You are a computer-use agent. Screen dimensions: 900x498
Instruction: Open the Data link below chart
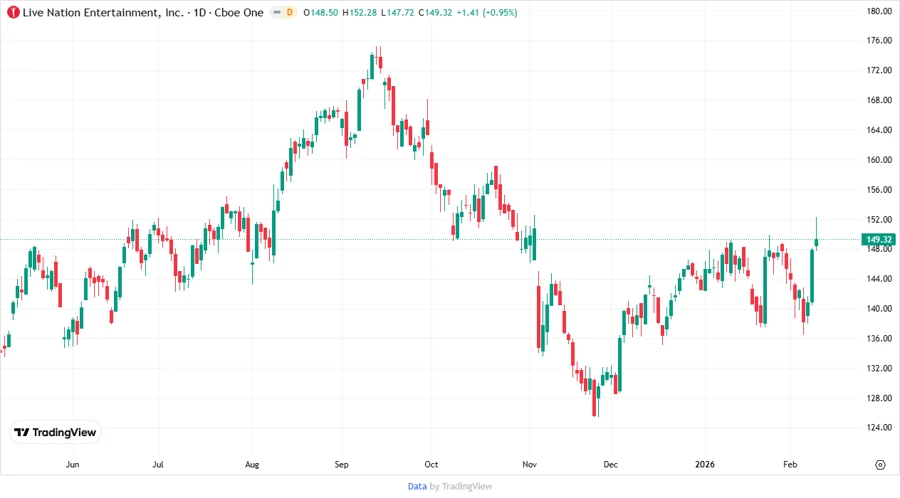click(x=417, y=487)
